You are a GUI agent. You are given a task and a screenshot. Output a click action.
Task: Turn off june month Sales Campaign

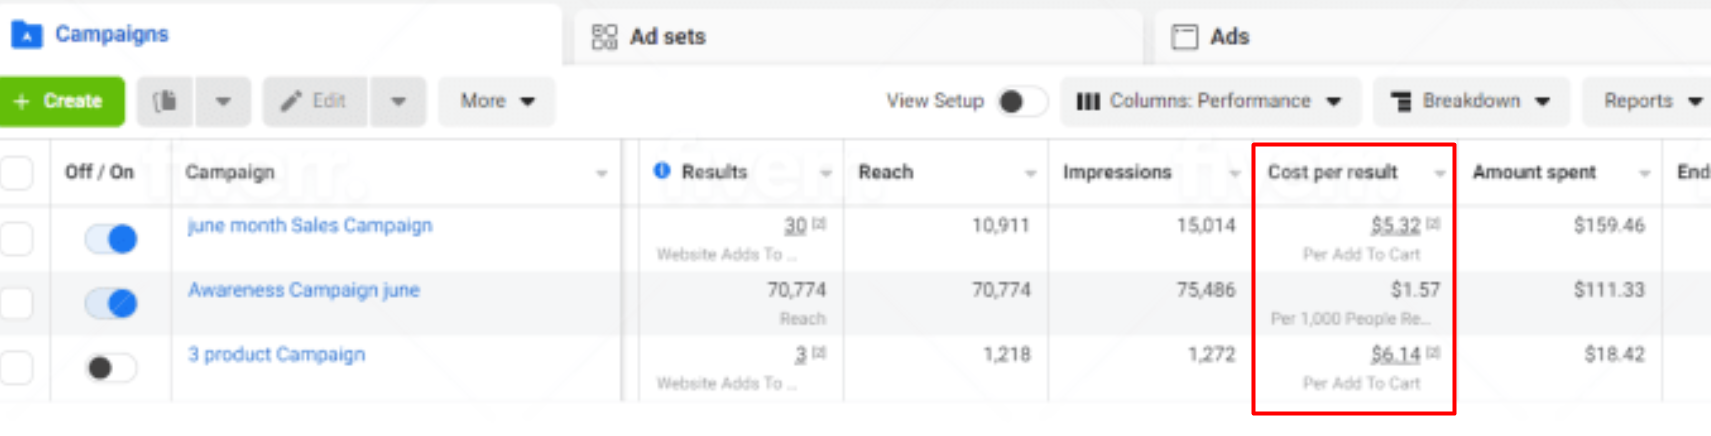coord(111,239)
